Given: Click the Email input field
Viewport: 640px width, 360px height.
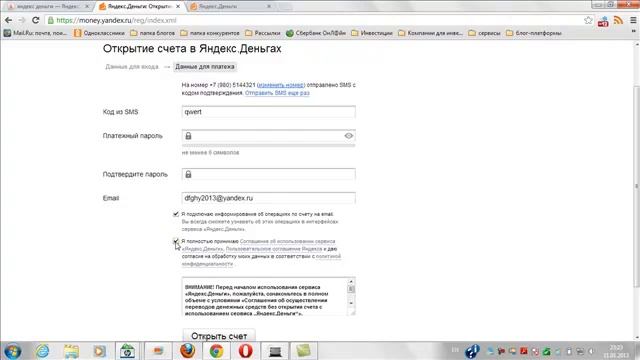Looking at the screenshot, I should point(269,198).
